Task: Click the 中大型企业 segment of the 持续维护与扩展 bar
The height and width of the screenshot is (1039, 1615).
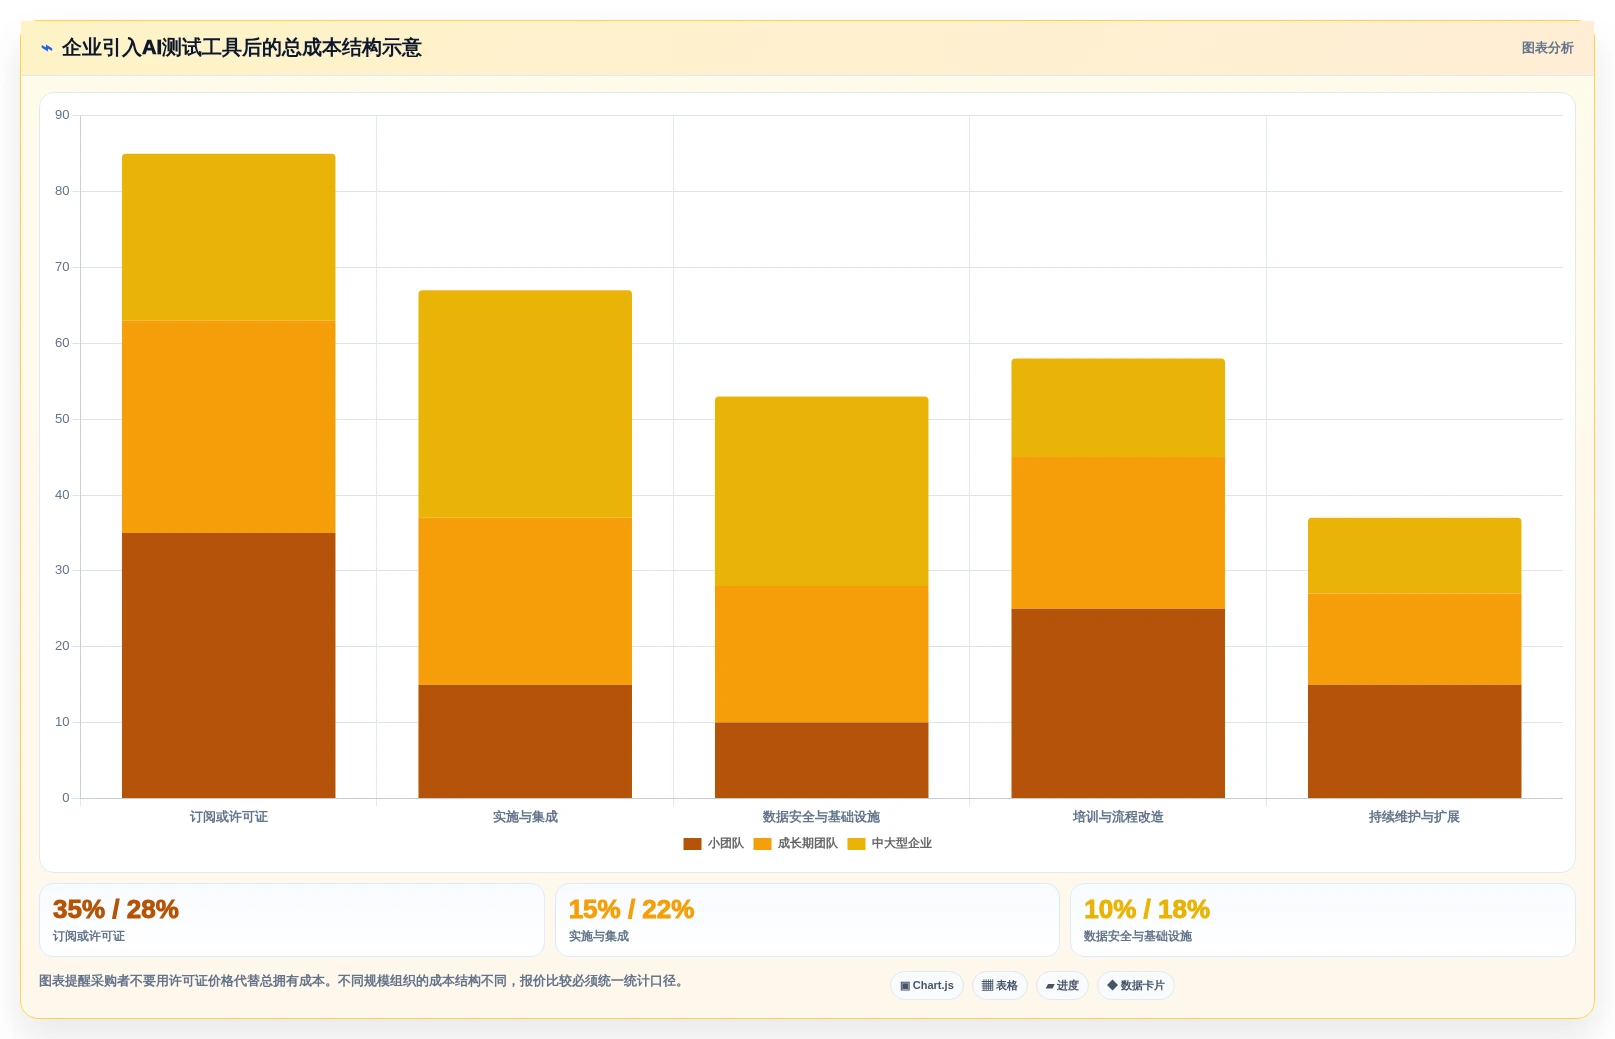Action: 1415,556
